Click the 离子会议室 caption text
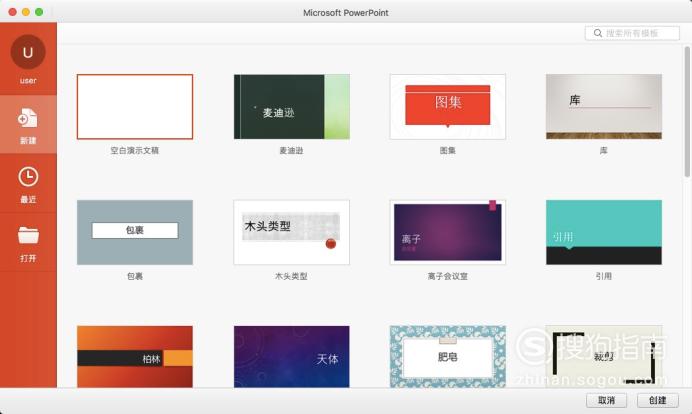 [448, 276]
